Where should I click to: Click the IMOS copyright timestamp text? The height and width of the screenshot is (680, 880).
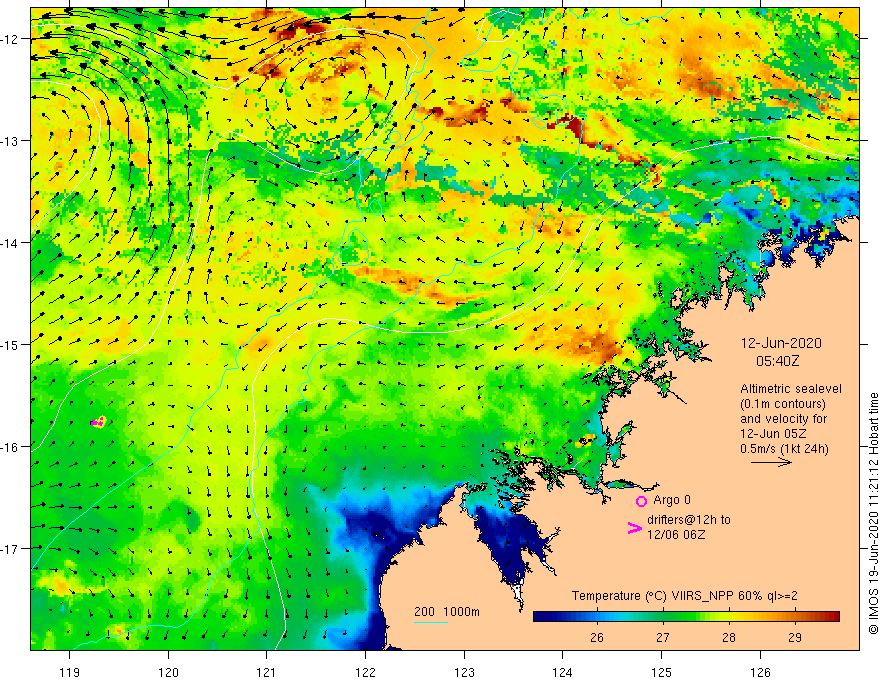(x=873, y=514)
